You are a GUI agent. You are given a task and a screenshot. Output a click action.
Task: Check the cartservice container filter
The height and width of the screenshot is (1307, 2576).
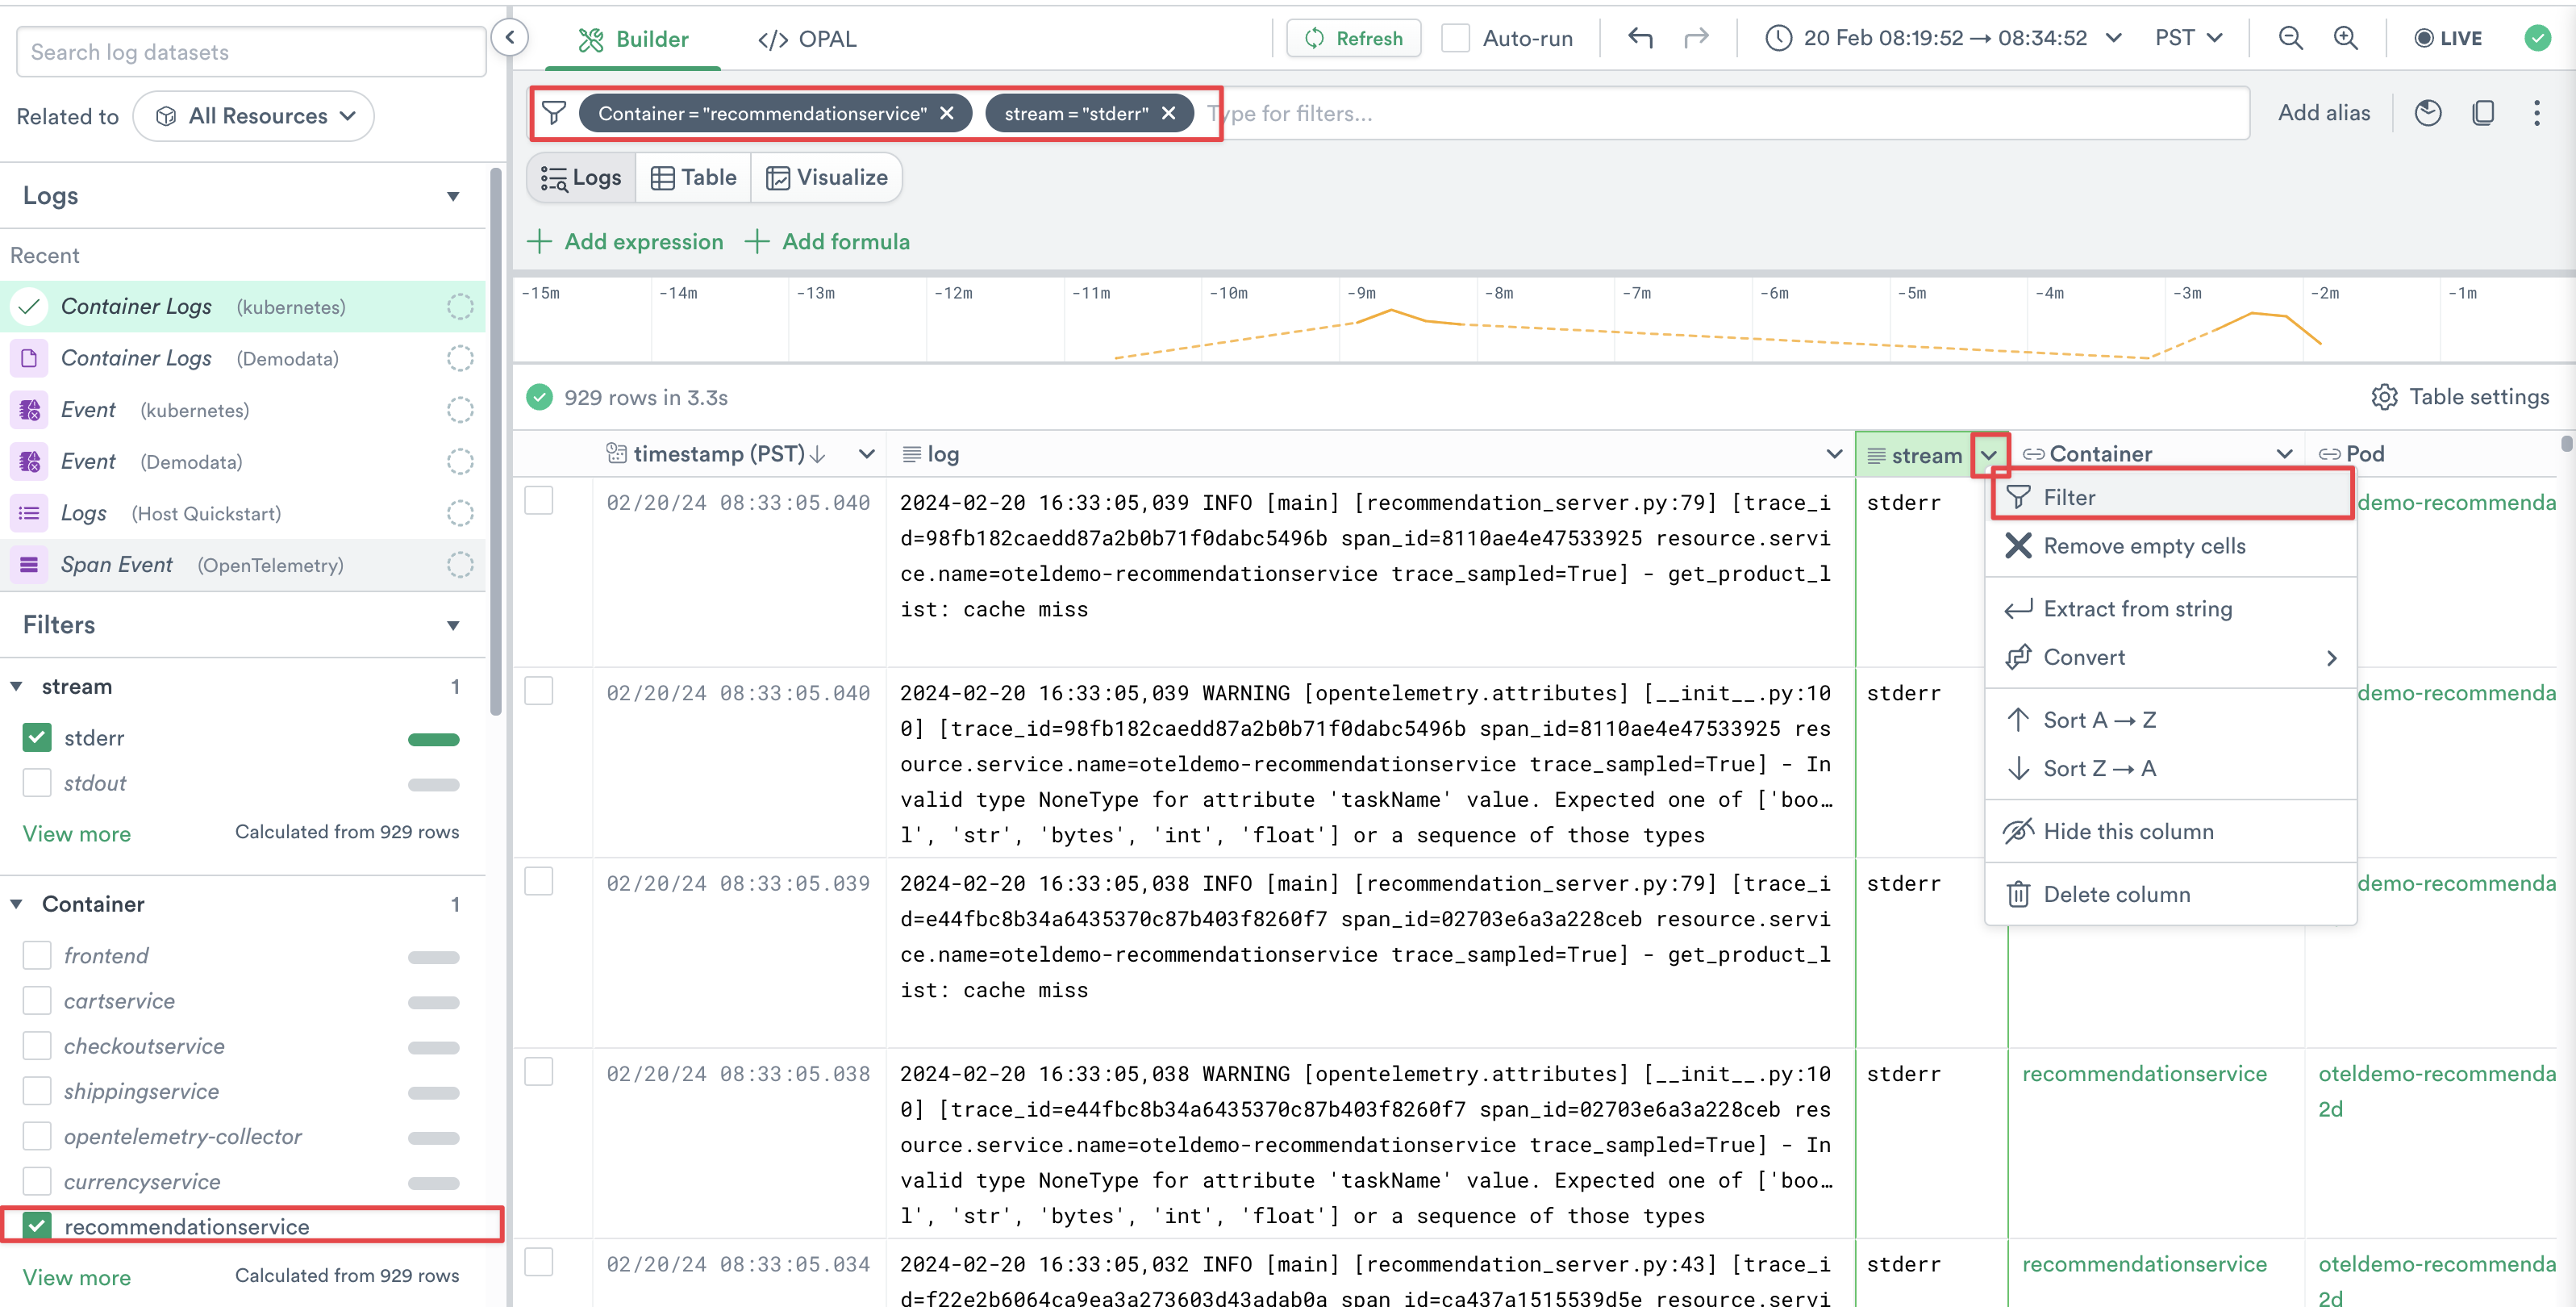click(x=37, y=1001)
